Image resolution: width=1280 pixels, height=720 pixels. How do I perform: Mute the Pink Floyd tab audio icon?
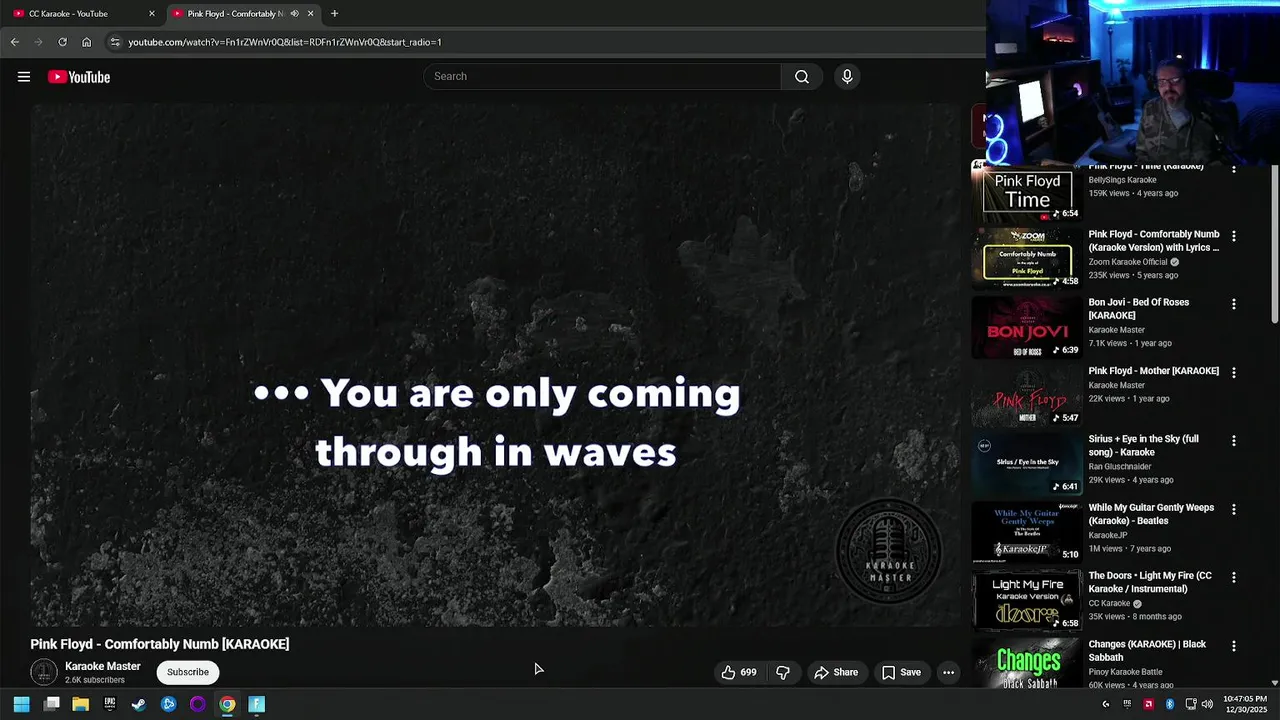294,14
